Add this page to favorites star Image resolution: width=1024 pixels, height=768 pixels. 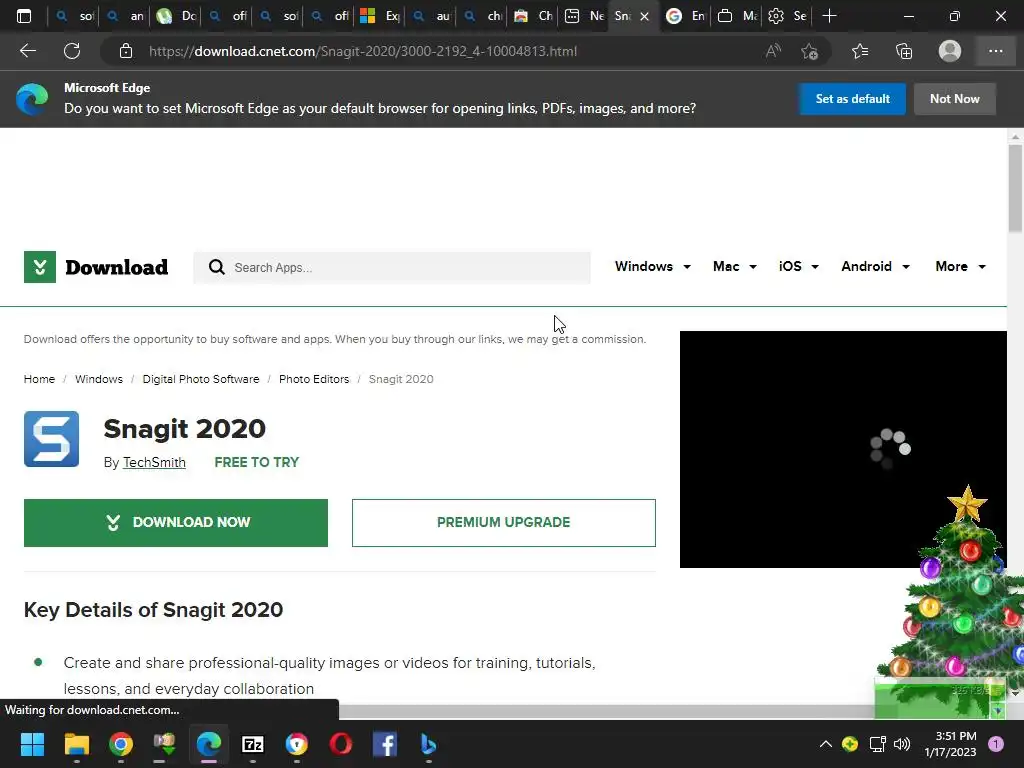pos(810,51)
